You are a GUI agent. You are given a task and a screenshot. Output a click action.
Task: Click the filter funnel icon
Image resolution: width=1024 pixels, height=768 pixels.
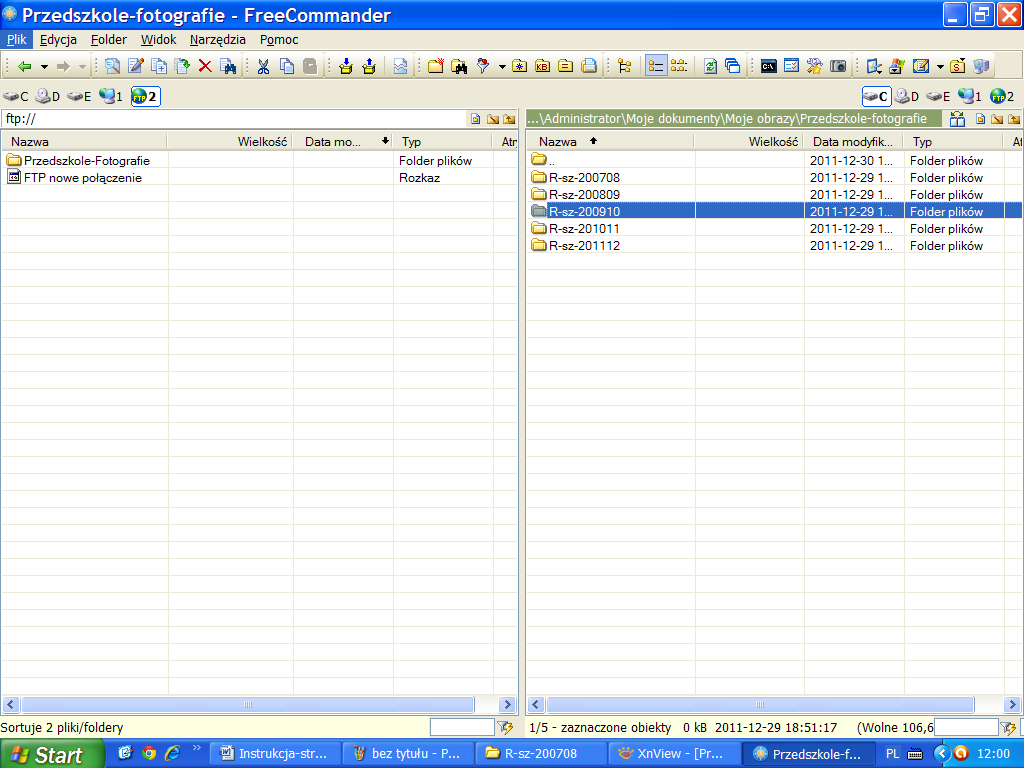(x=483, y=66)
